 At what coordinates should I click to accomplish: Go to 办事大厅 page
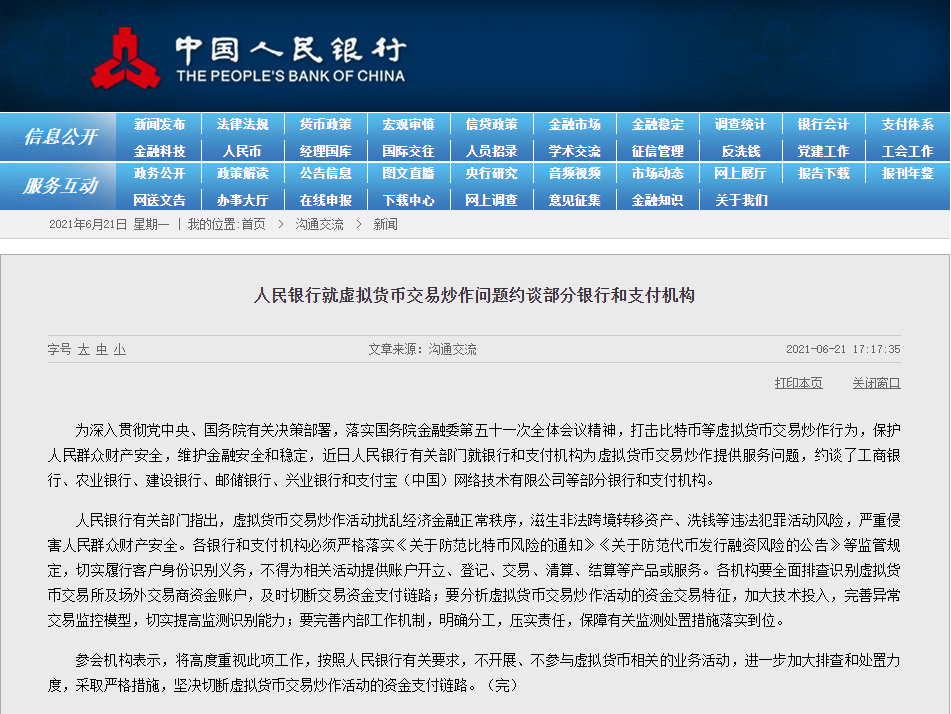(242, 200)
